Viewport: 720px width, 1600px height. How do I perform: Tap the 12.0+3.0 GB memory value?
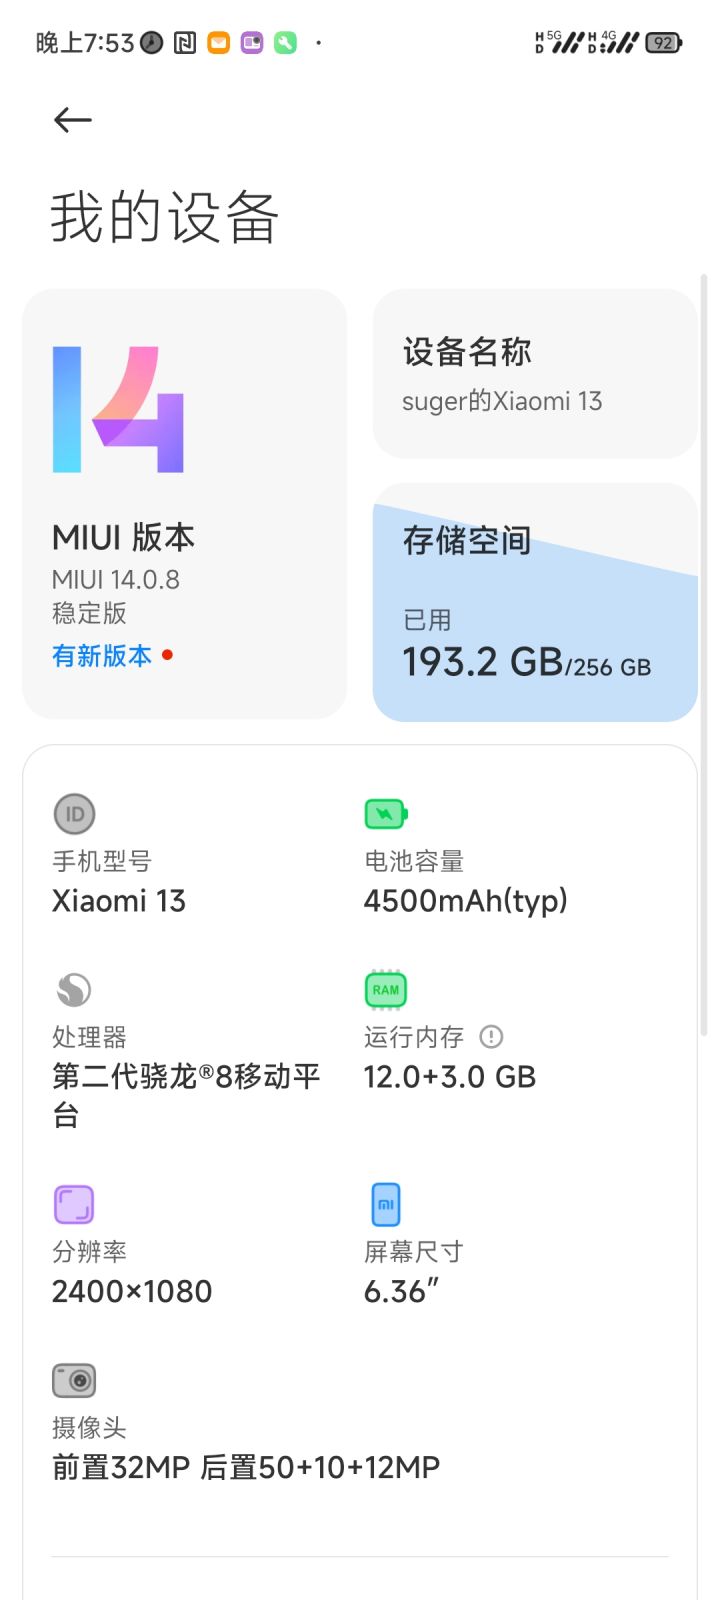point(450,1077)
